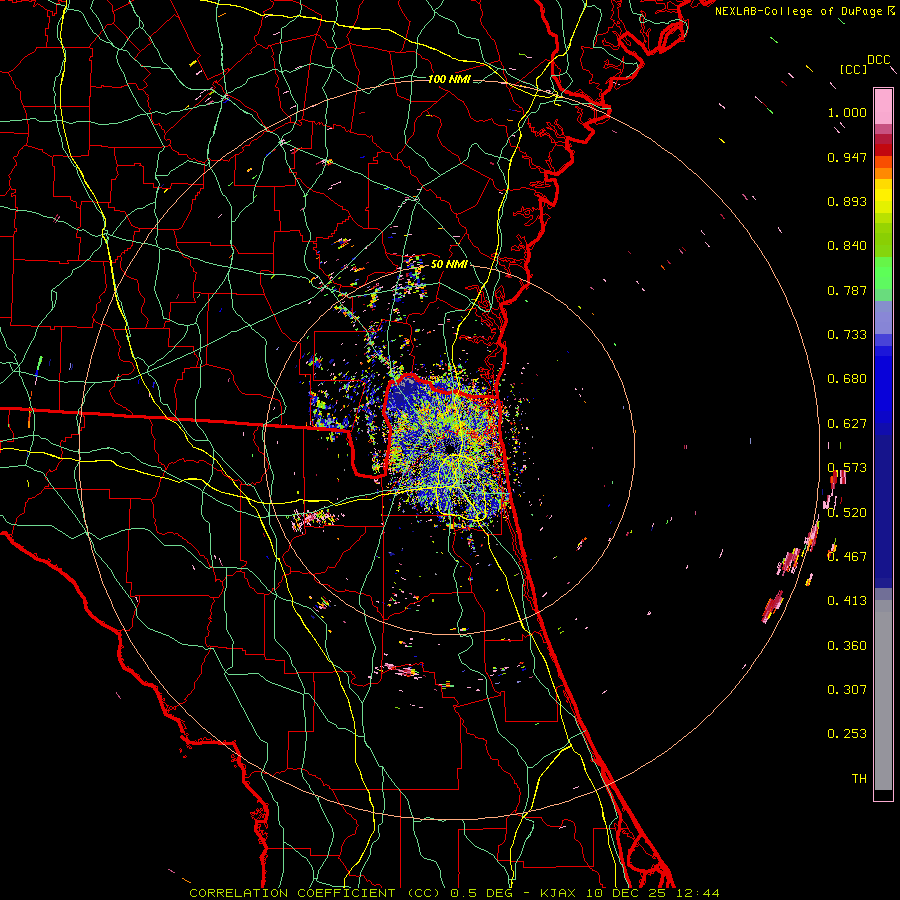900x900 pixels.
Task: Click the 0.893 scale value
Action: pos(847,201)
